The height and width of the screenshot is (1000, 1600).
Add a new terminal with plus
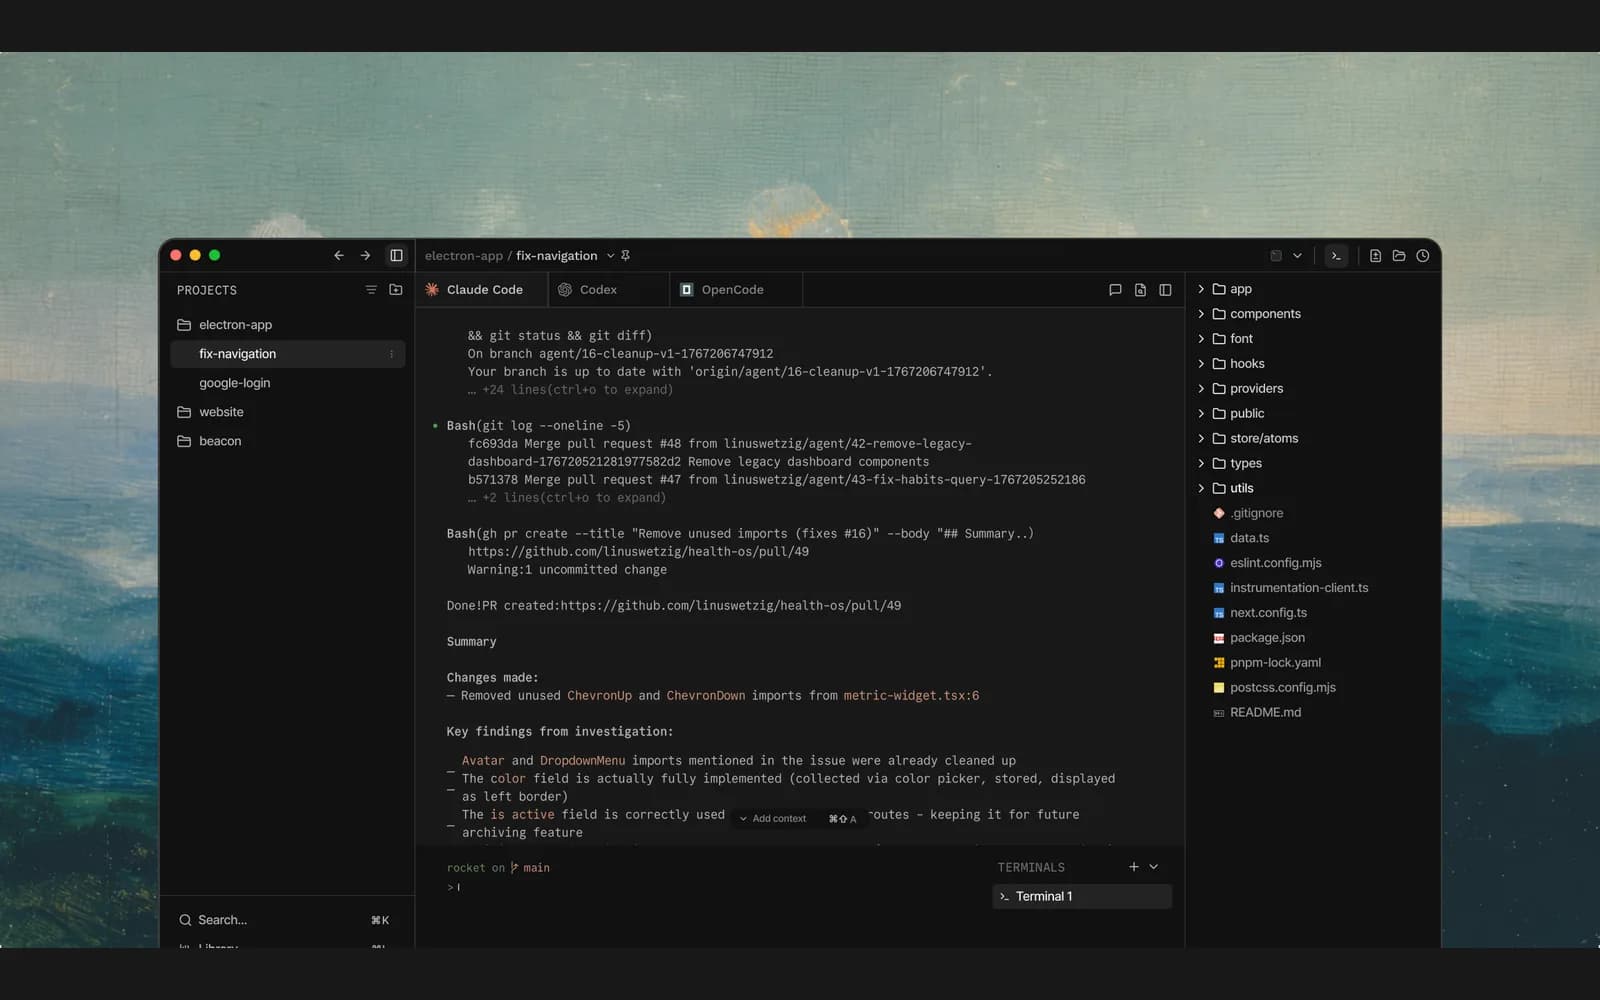(x=1134, y=867)
